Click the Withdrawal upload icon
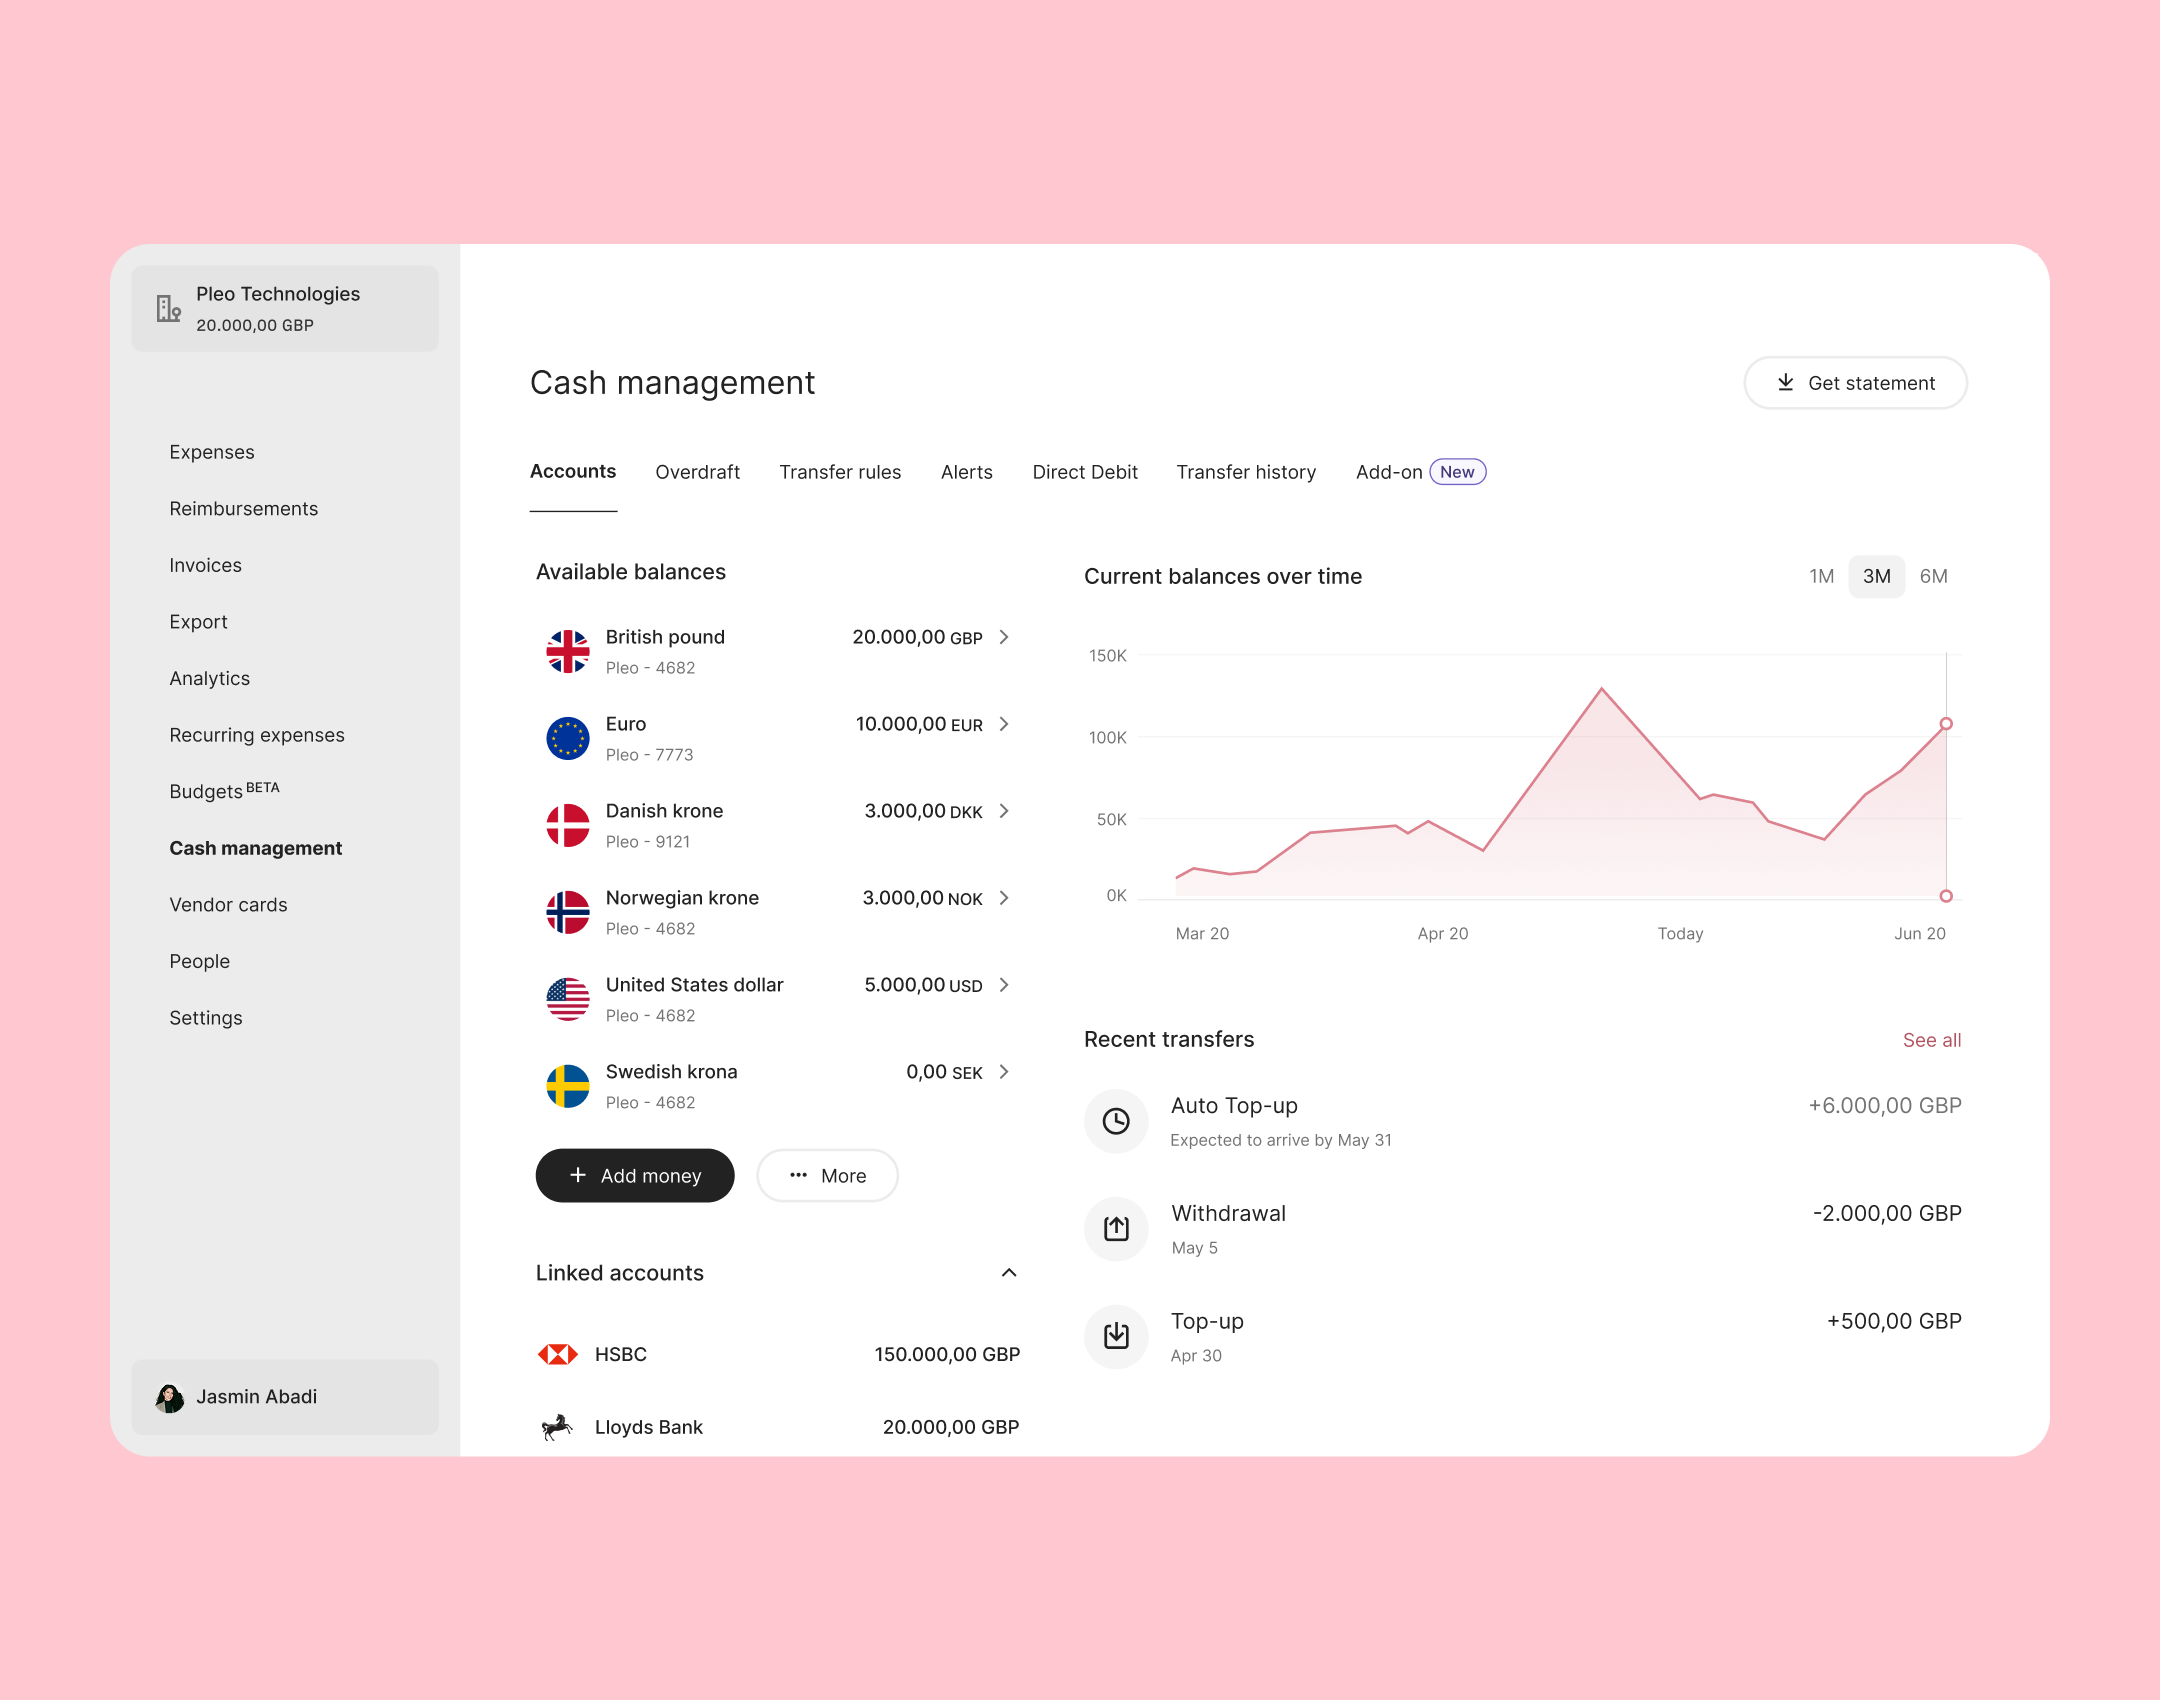Image resolution: width=2160 pixels, height=1700 pixels. 1116,1229
